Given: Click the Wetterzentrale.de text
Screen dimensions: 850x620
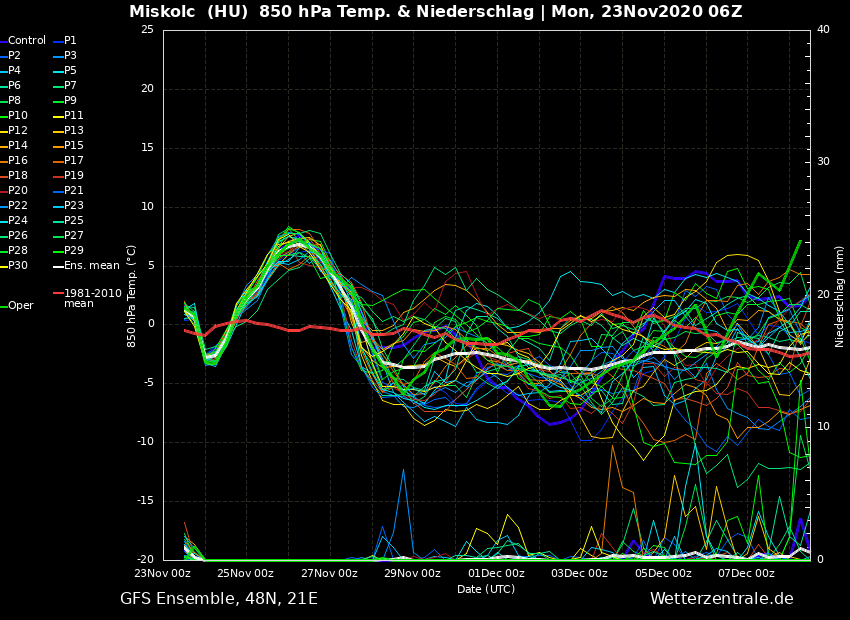Looking at the screenshot, I should tap(721, 599).
